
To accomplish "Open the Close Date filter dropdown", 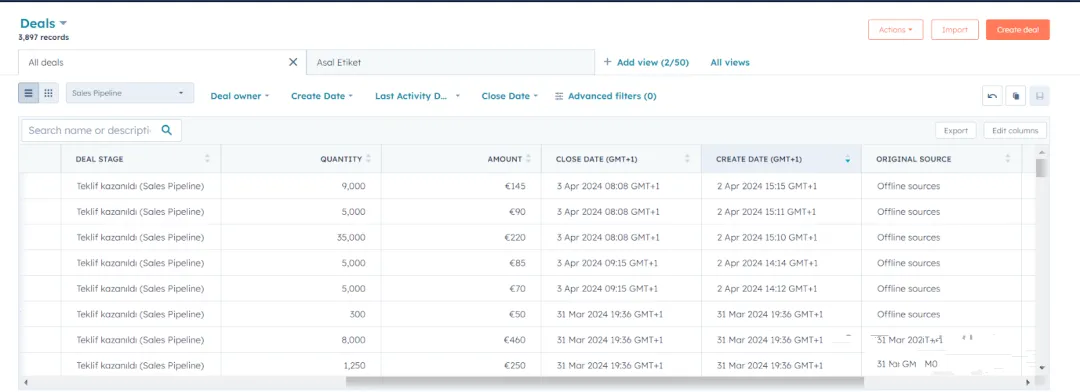I will click(510, 96).
